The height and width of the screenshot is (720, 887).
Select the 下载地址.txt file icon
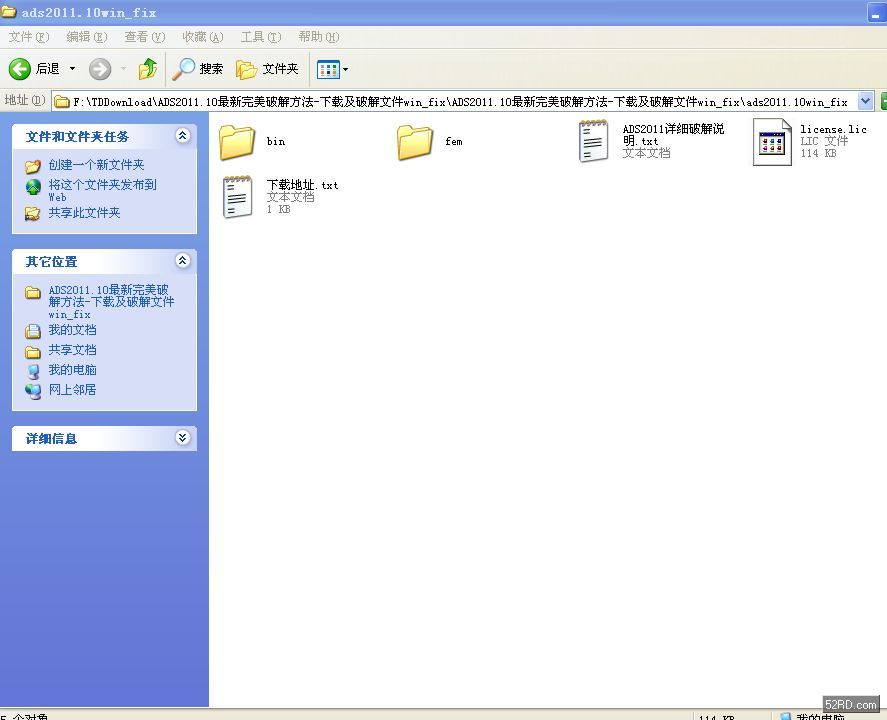[238, 196]
